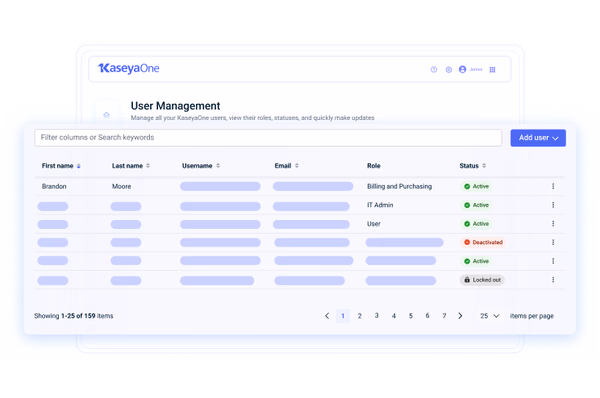The width and height of the screenshot is (600, 398).
Task: Go to page 5
Action: 411,316
